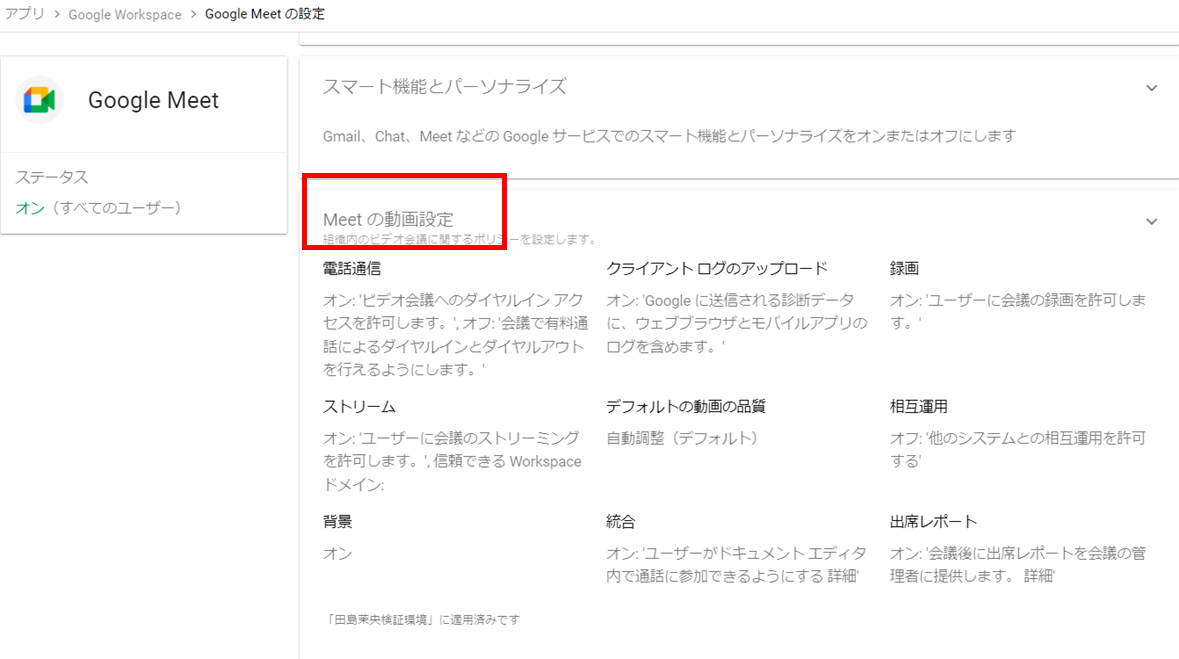The width and height of the screenshot is (1179, 659).
Task: Click the 会議のストリーミング description text
Action: click(x=452, y=461)
